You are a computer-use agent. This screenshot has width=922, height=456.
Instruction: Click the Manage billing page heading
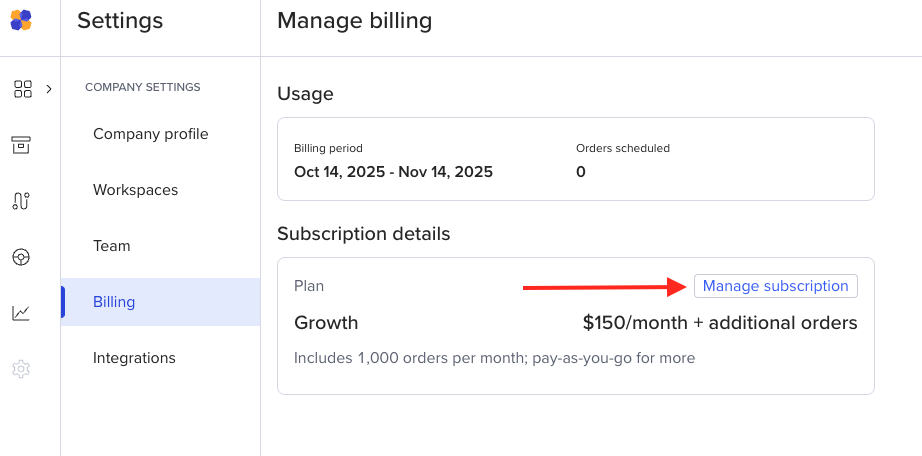pyautogui.click(x=355, y=21)
